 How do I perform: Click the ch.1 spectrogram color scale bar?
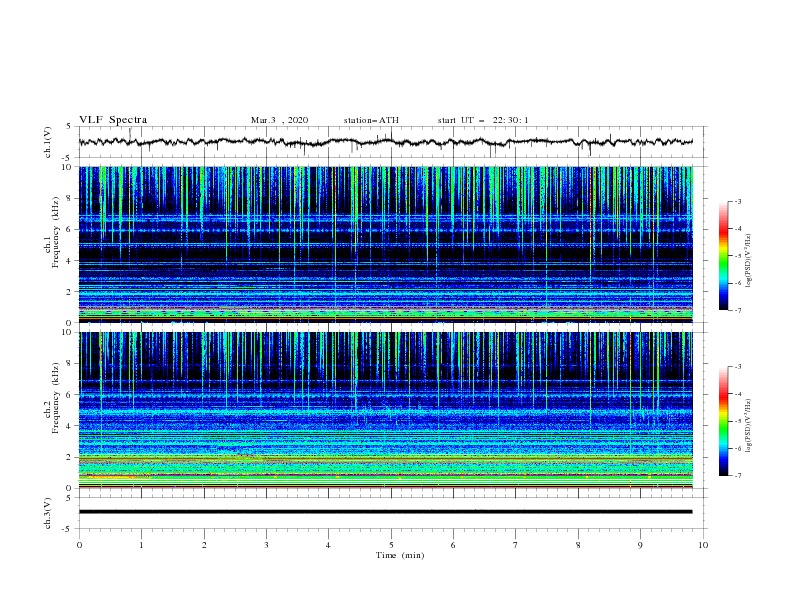723,256
